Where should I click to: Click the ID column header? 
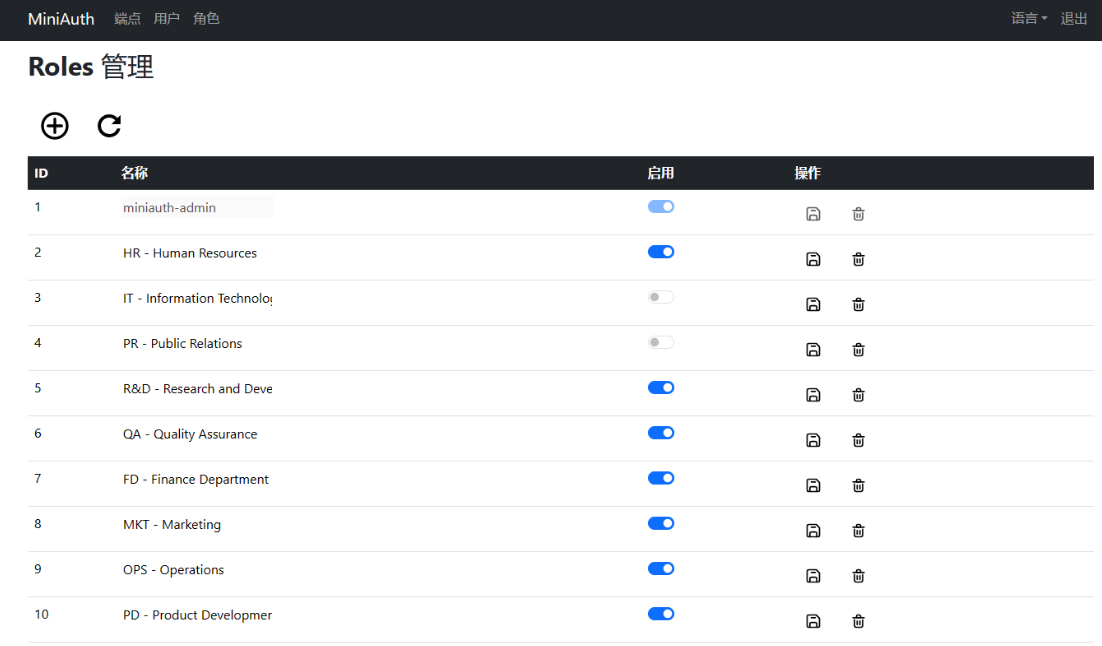tap(41, 173)
